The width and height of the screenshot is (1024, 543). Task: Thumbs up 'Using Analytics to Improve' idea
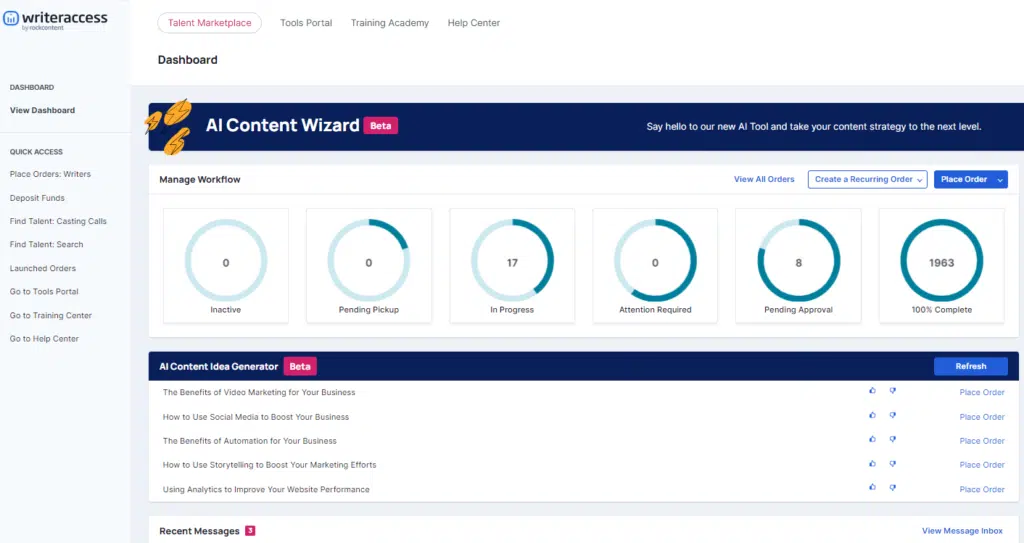click(872, 487)
